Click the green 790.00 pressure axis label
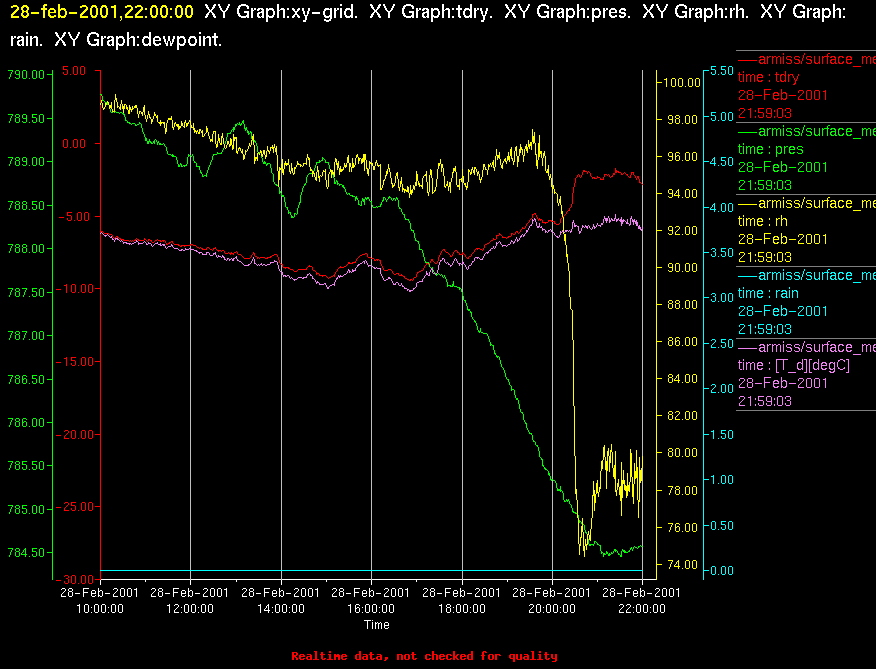 pos(26,74)
